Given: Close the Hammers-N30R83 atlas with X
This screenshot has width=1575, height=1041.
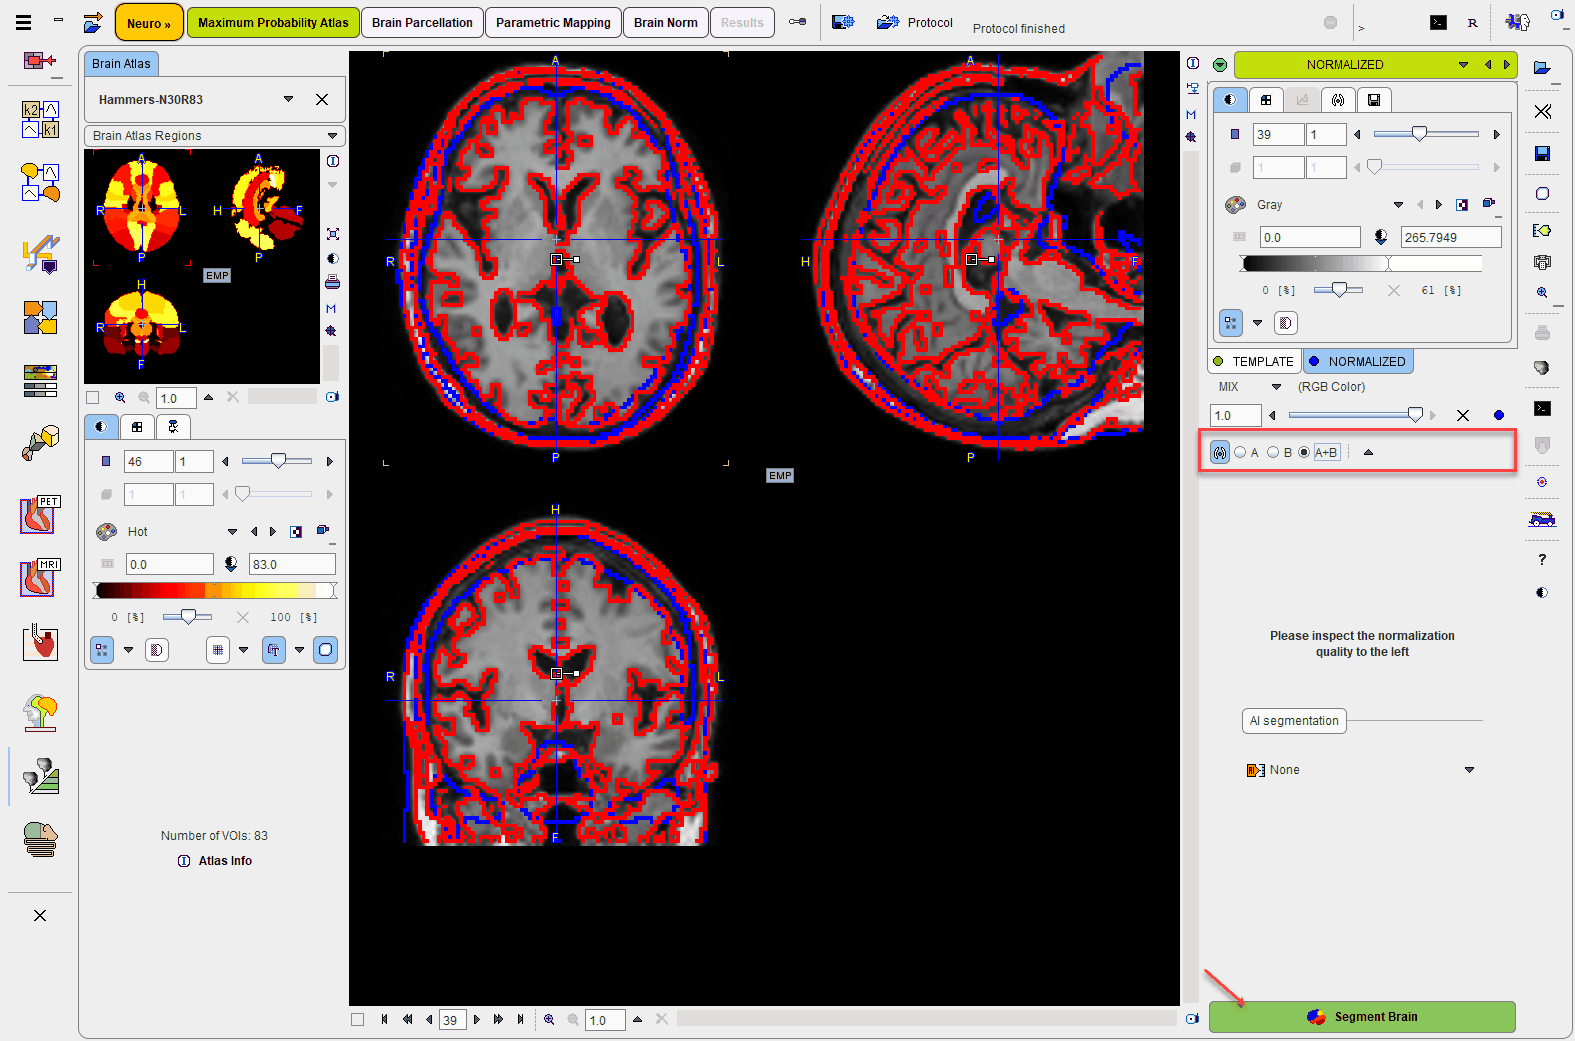Looking at the screenshot, I should click(x=322, y=99).
